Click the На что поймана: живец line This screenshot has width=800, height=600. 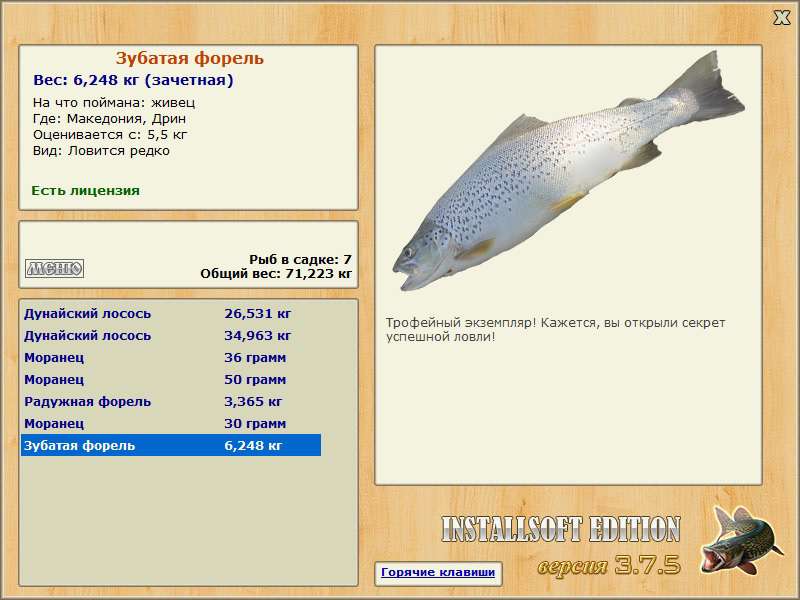[114, 103]
